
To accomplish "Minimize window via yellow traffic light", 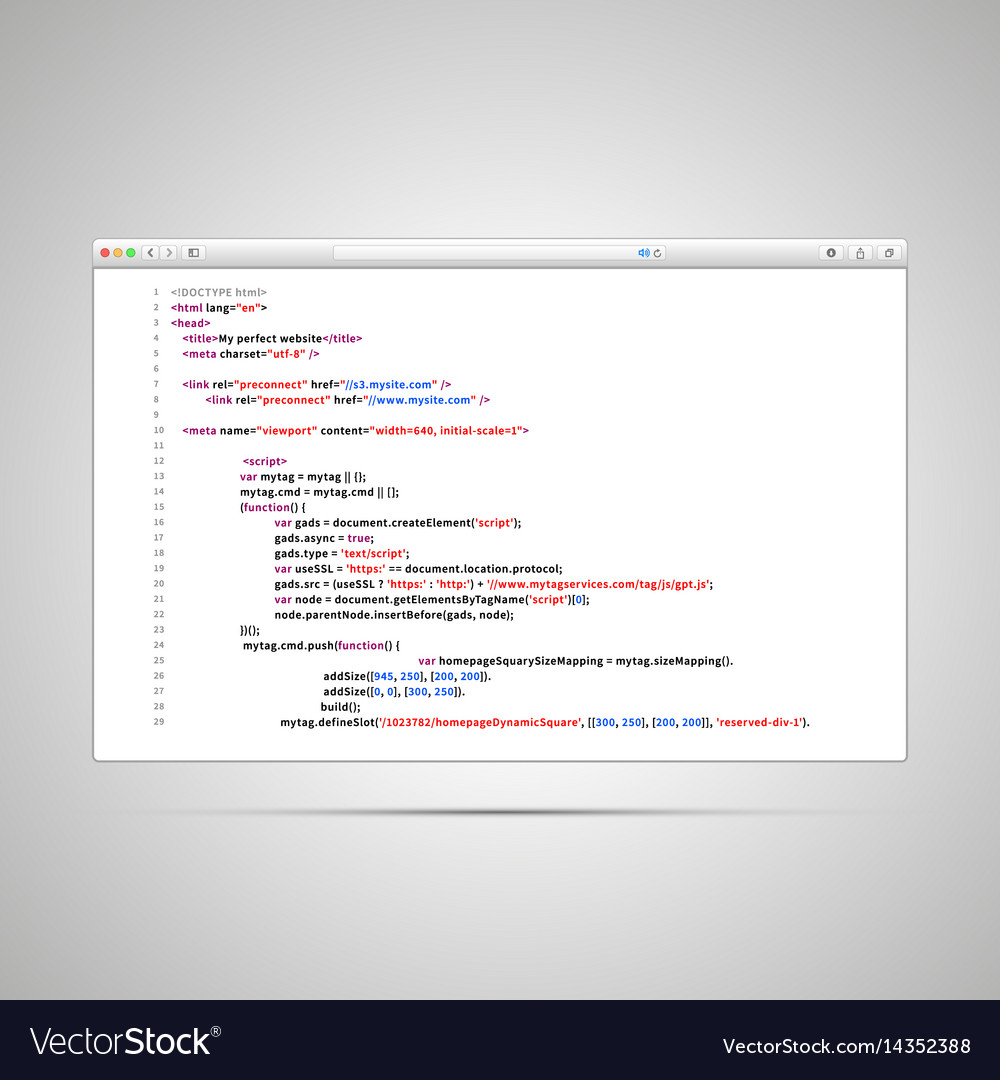I will (118, 252).
